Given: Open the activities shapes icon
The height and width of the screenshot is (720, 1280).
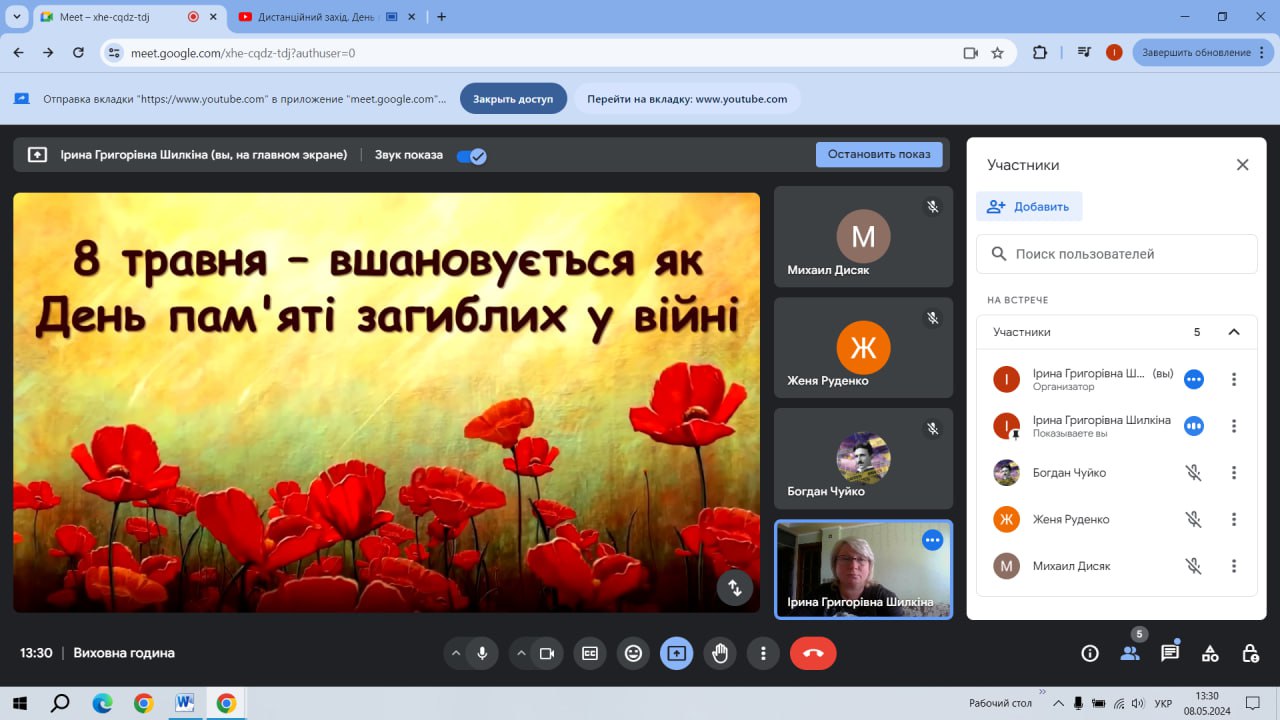Looking at the screenshot, I should (1210, 653).
